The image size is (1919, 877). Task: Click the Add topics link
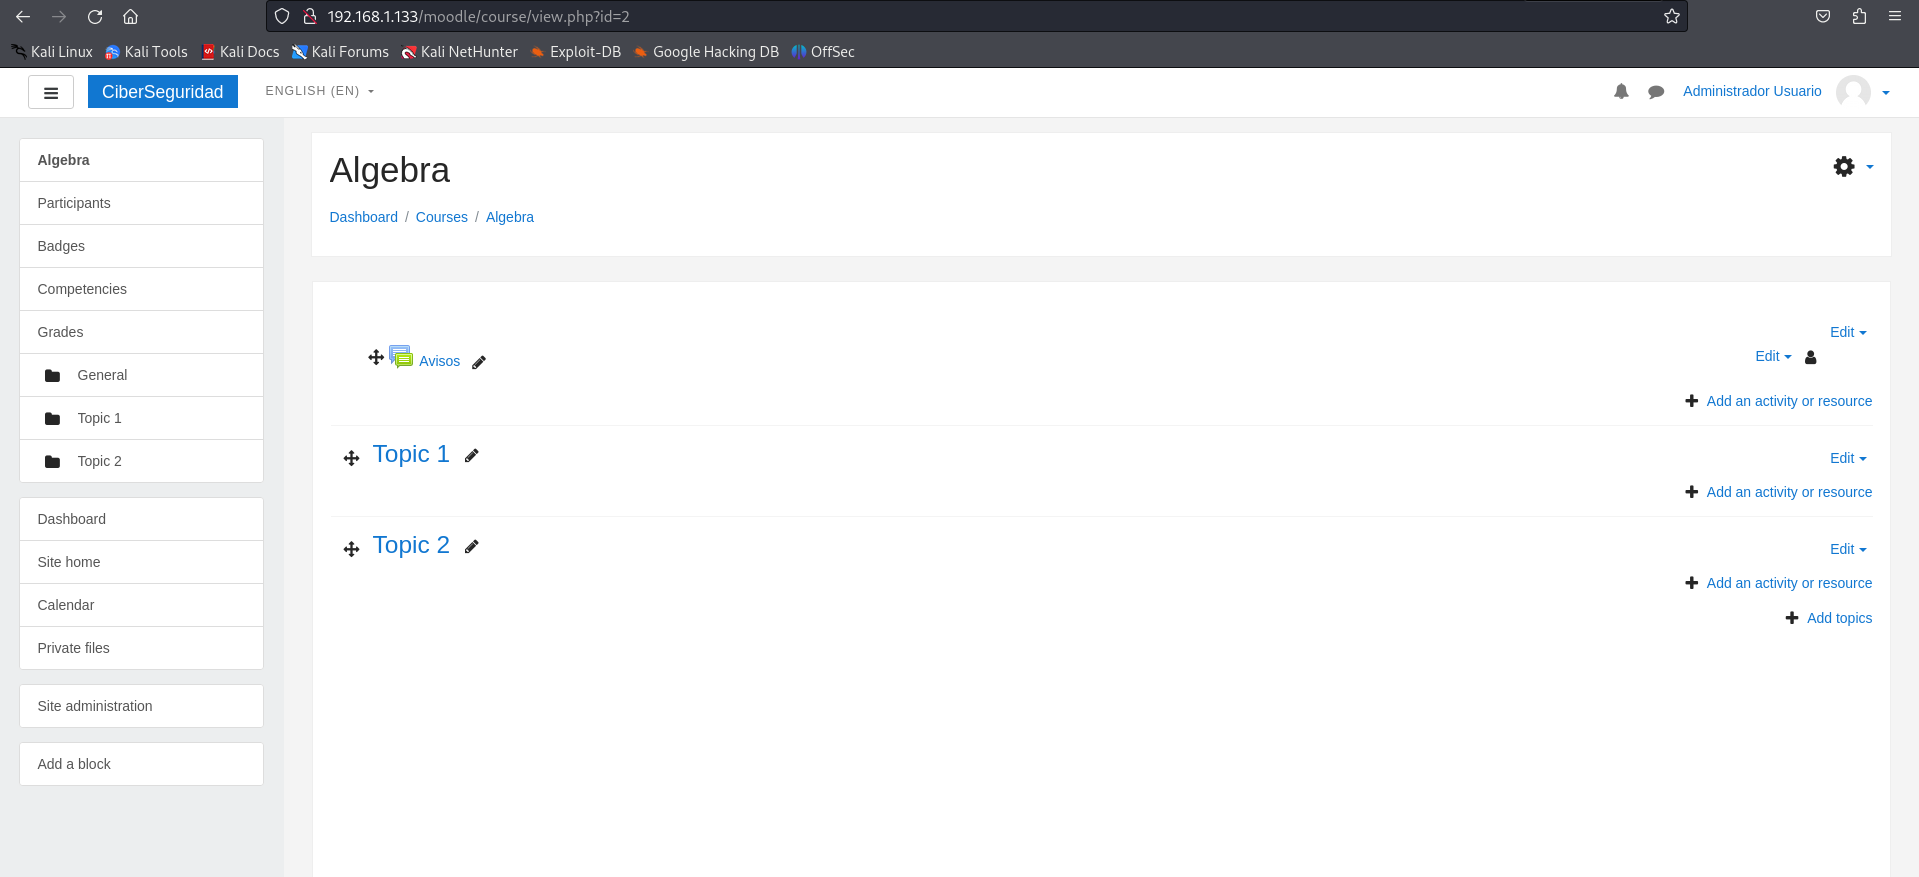[1839, 618]
